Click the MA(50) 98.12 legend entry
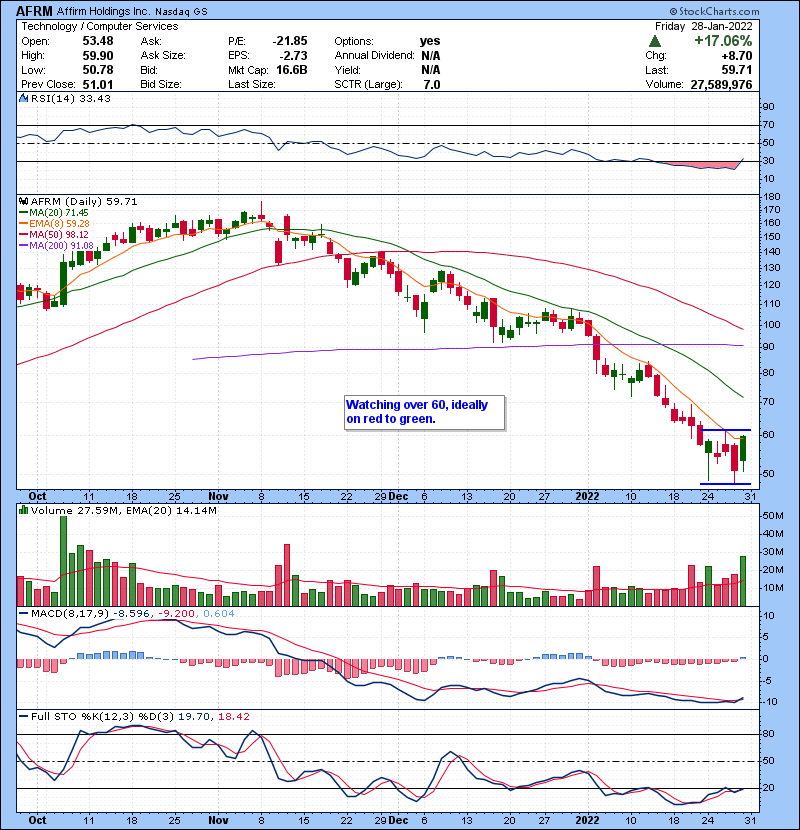800x830 pixels. click(x=54, y=234)
